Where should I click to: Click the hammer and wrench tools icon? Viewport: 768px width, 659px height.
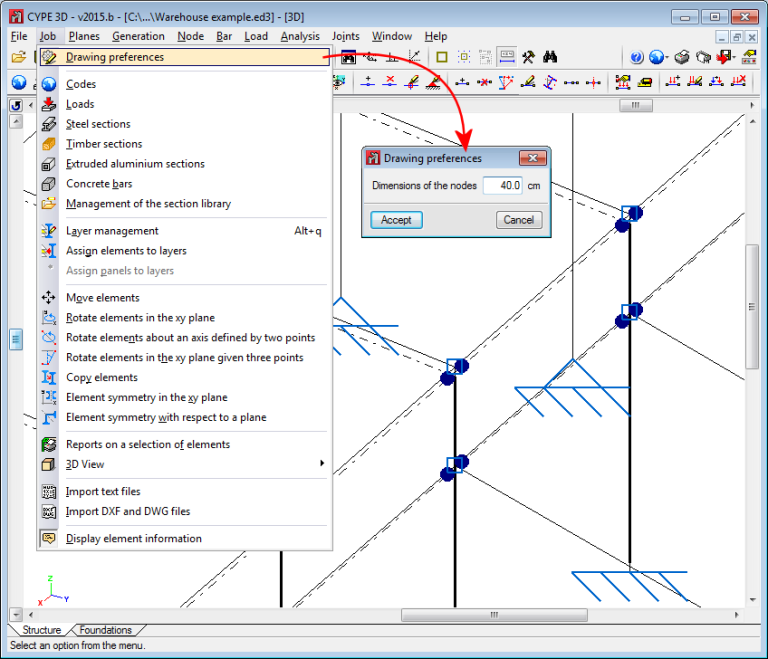pyautogui.click(x=528, y=57)
